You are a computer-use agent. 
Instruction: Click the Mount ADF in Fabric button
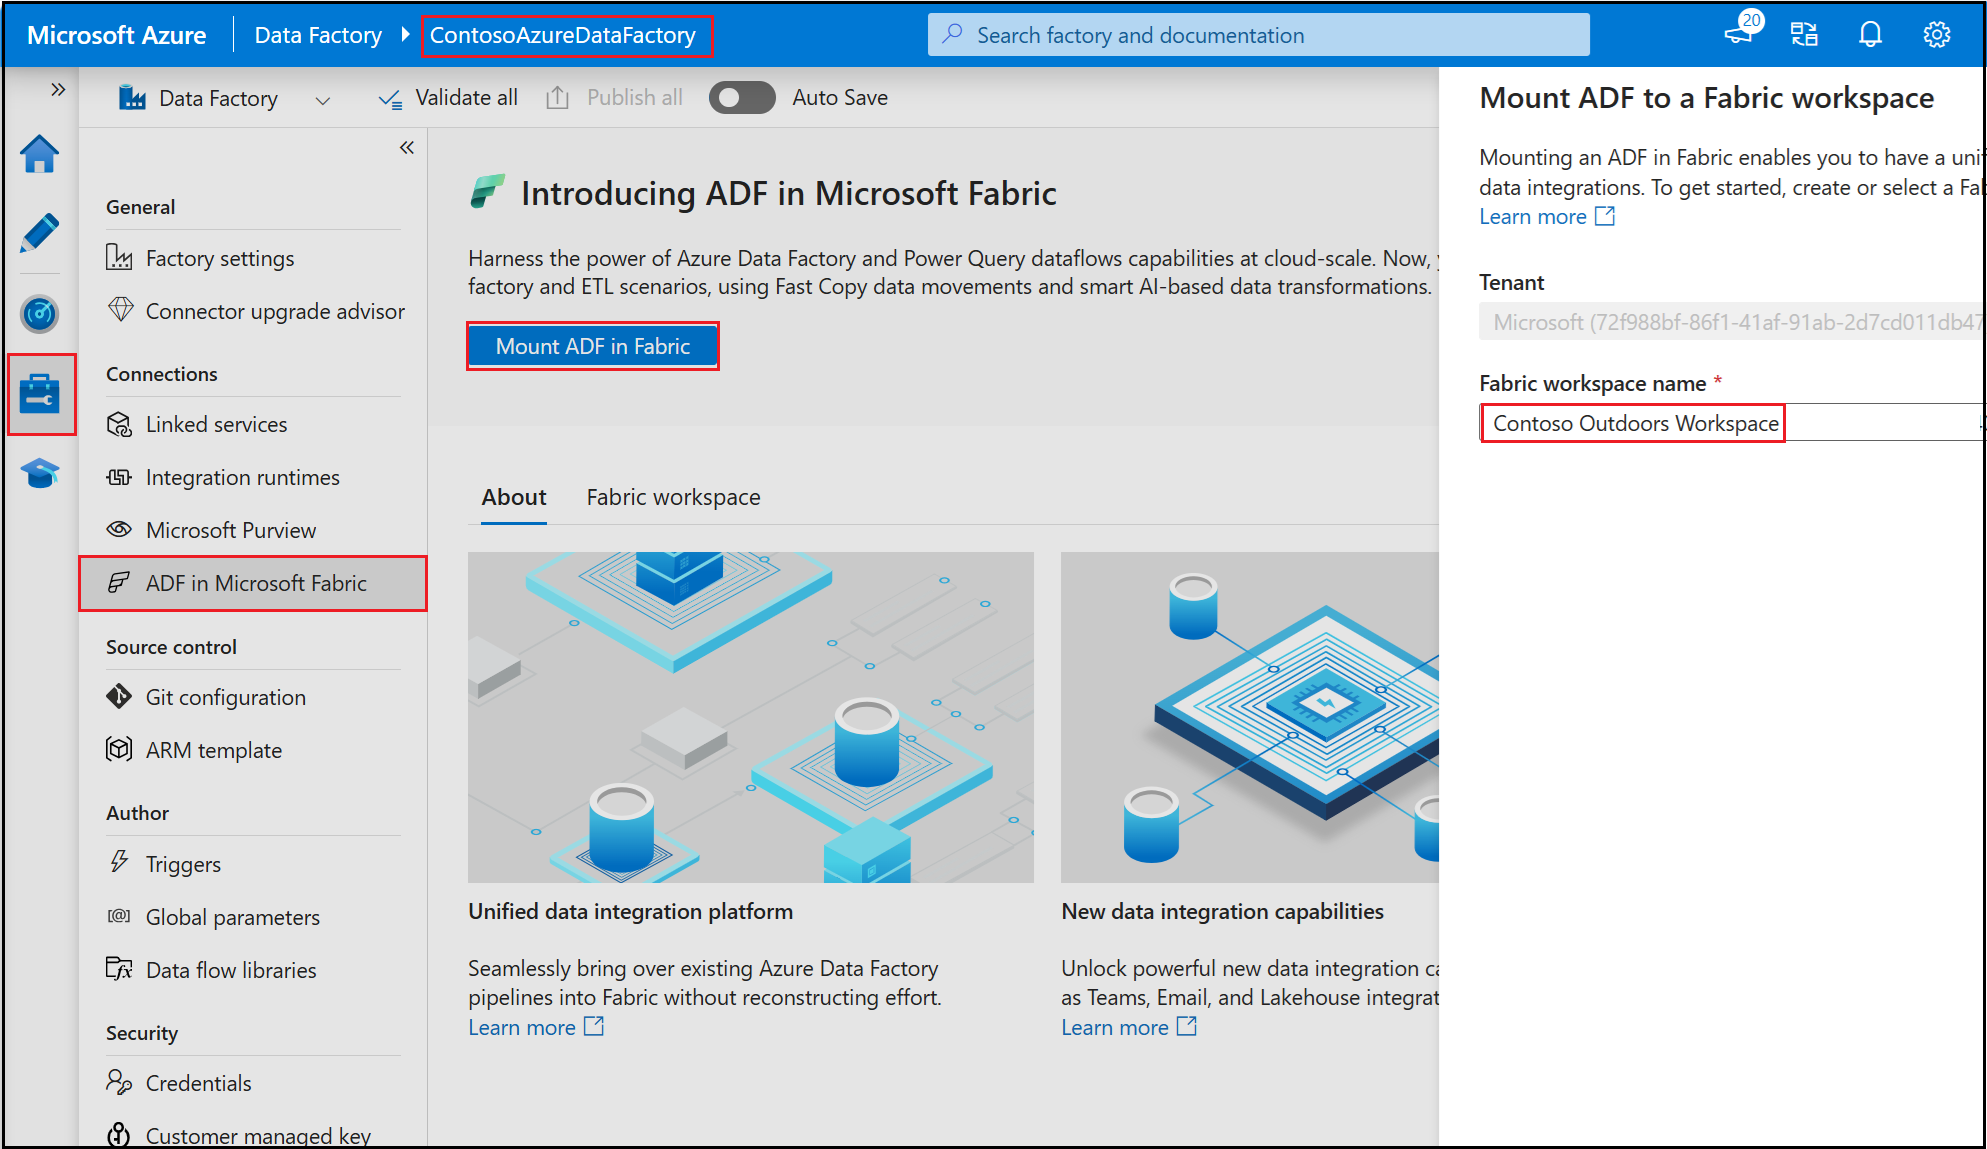pyautogui.click(x=593, y=346)
